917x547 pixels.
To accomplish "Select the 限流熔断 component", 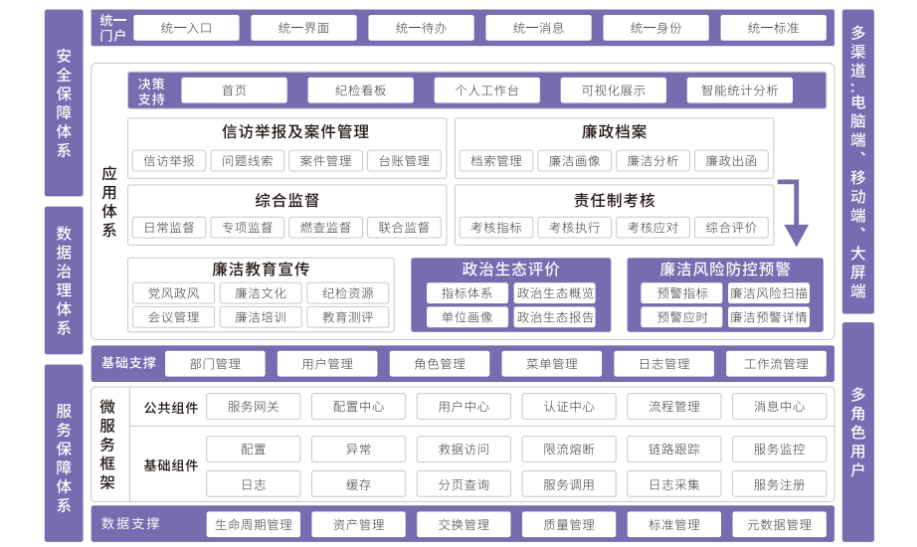I will click(x=569, y=449).
